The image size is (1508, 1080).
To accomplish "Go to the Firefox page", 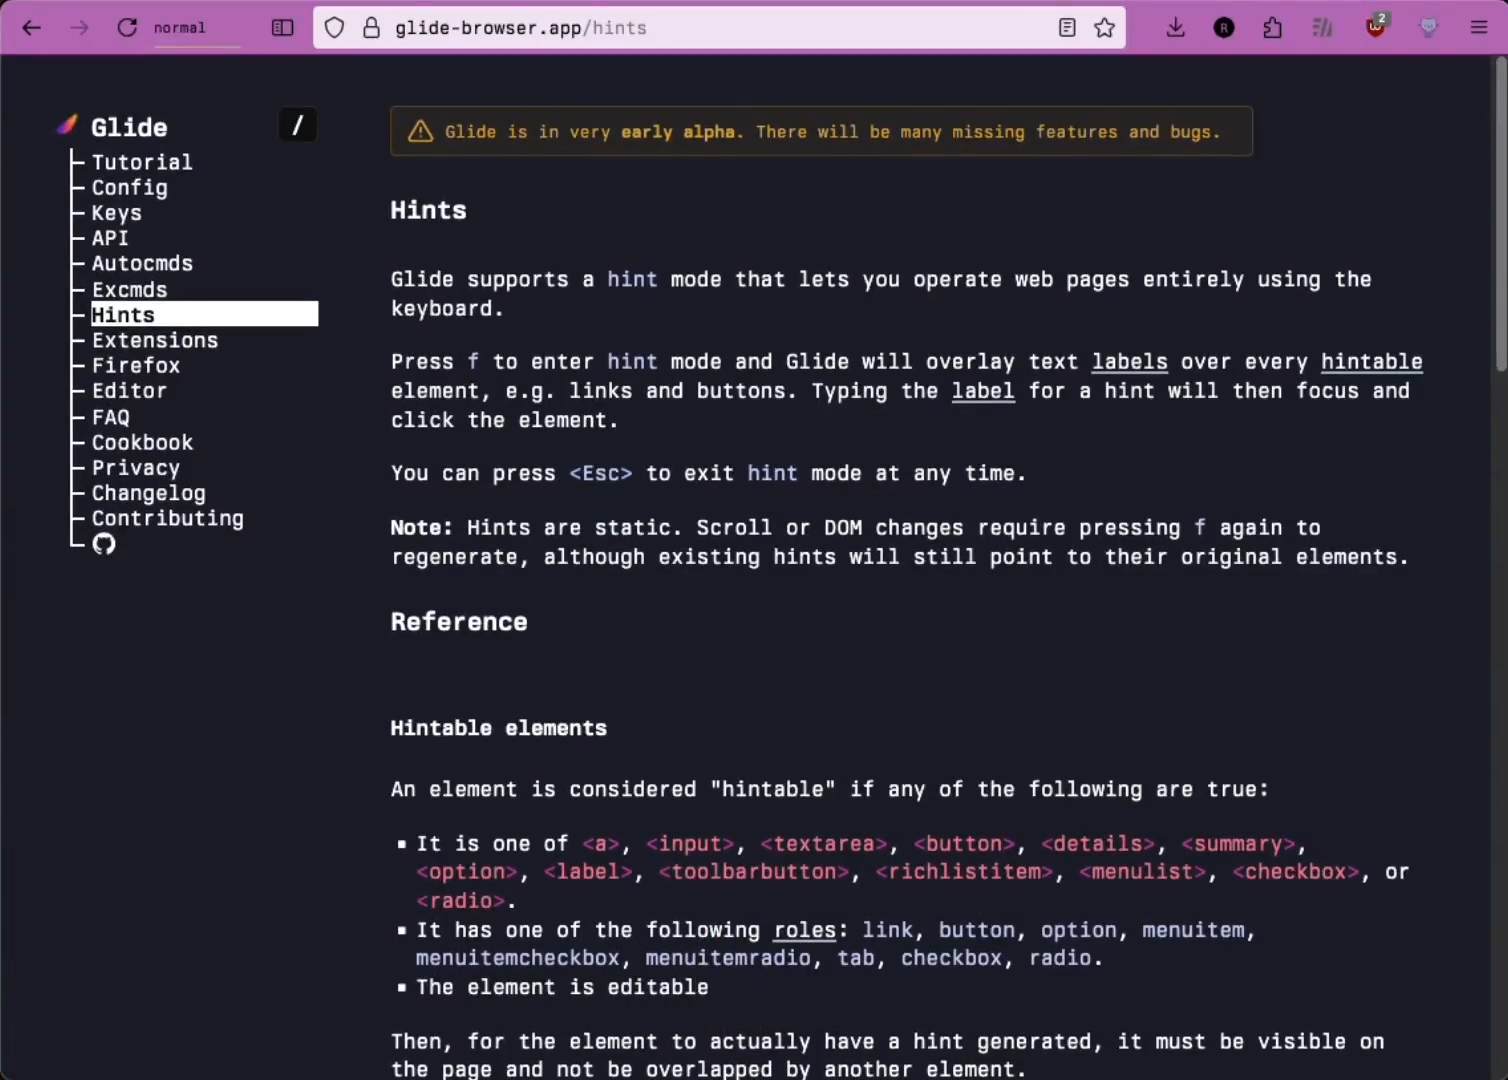I will [136, 365].
